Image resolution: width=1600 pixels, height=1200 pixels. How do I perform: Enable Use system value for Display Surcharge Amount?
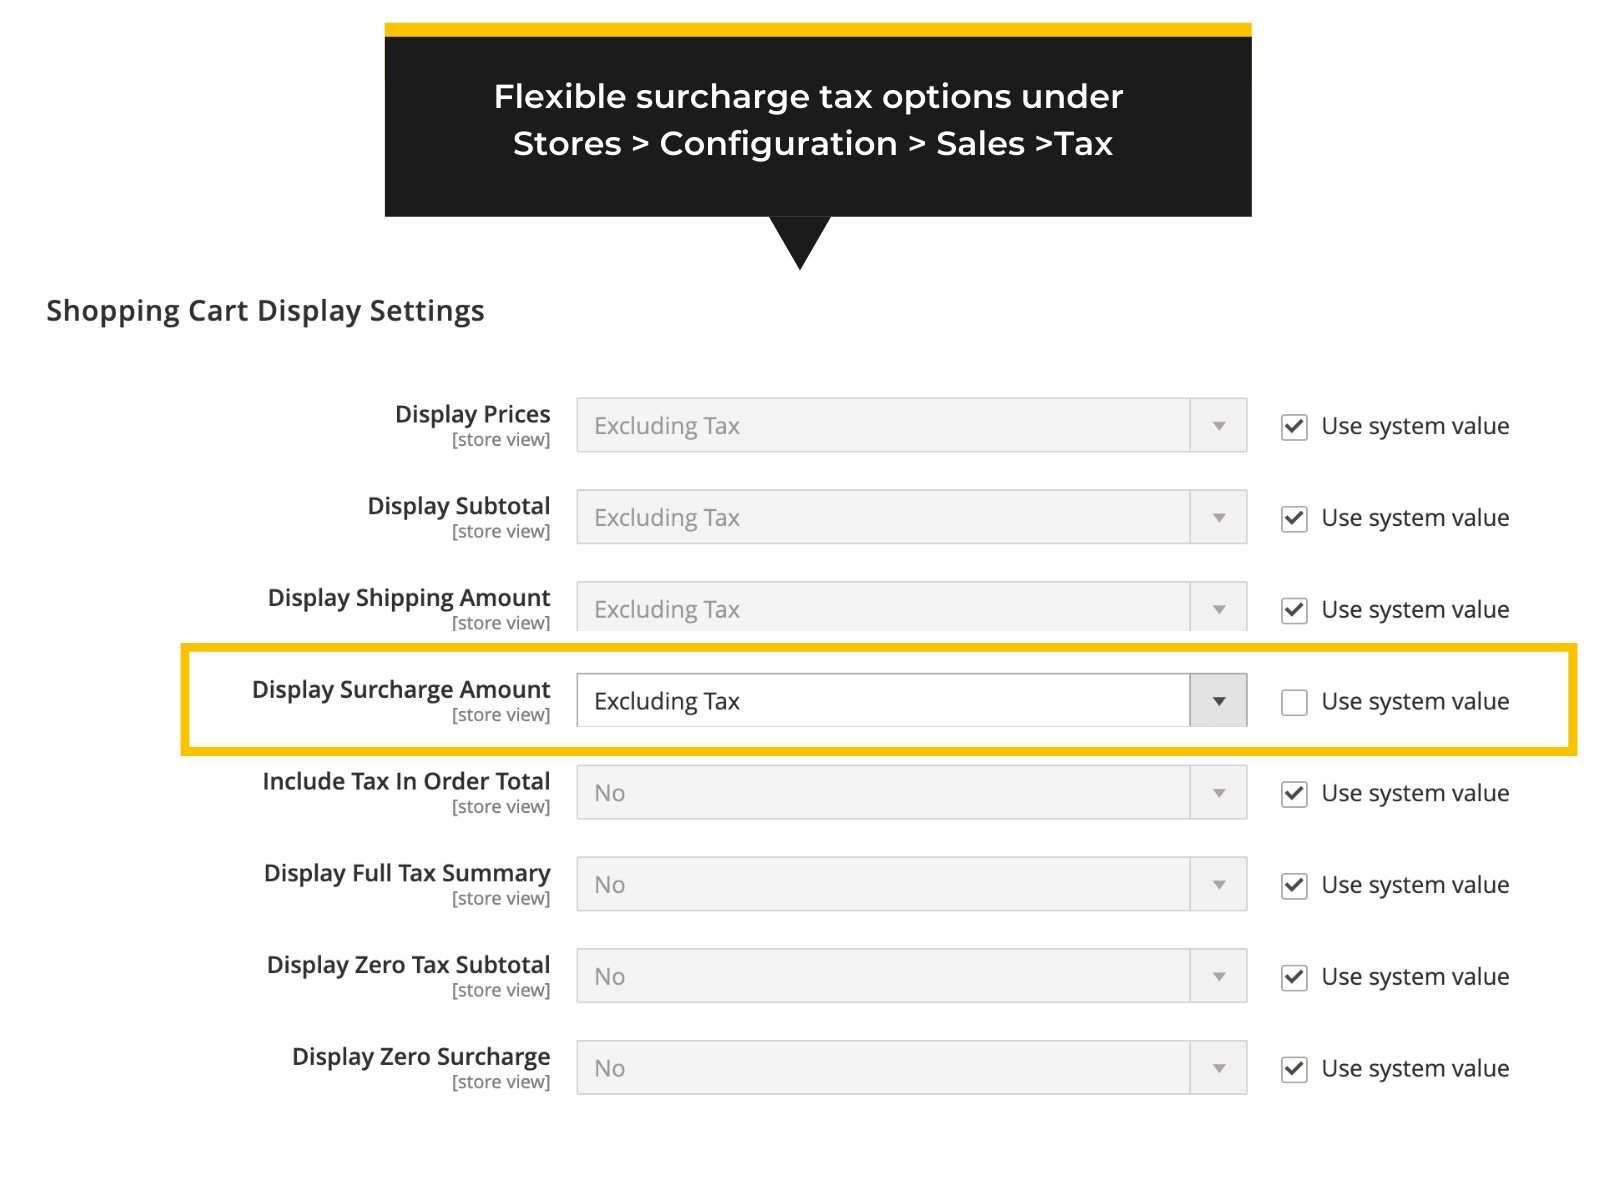pyautogui.click(x=1294, y=702)
